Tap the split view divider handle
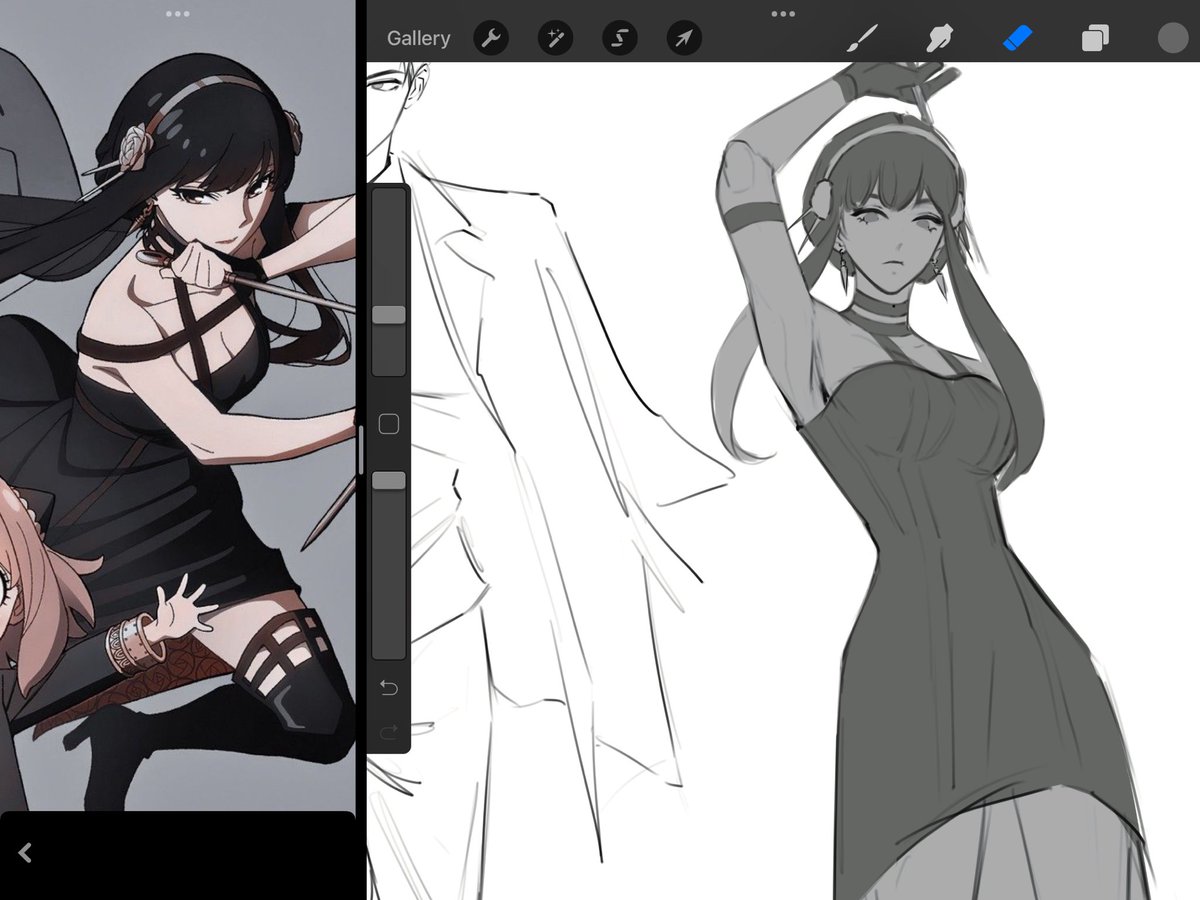Screen dimensions: 1200x900 pyautogui.click(x=361, y=450)
